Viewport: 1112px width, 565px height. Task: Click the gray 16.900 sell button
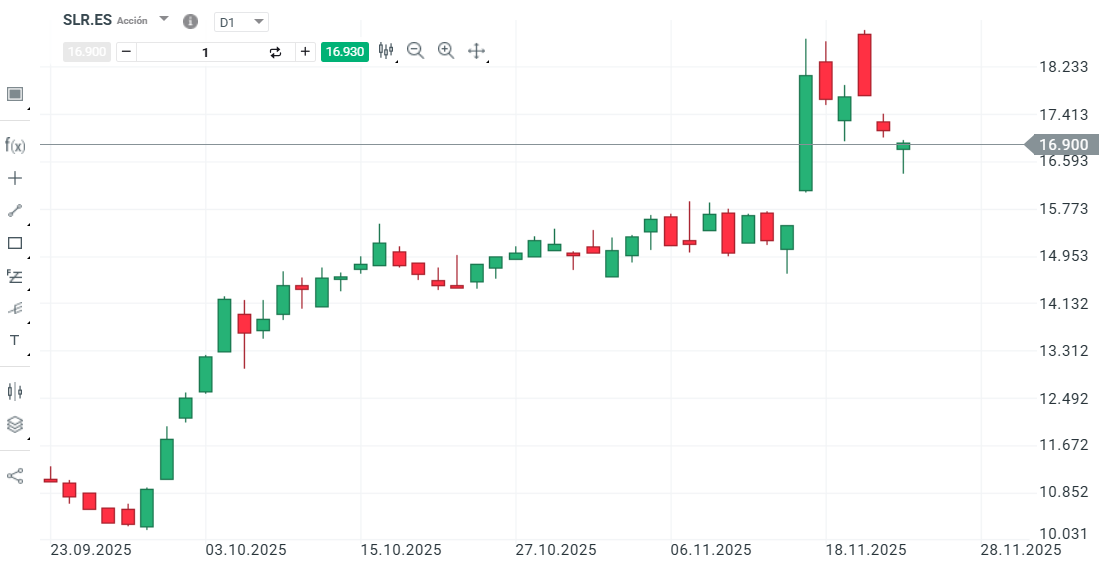point(86,51)
